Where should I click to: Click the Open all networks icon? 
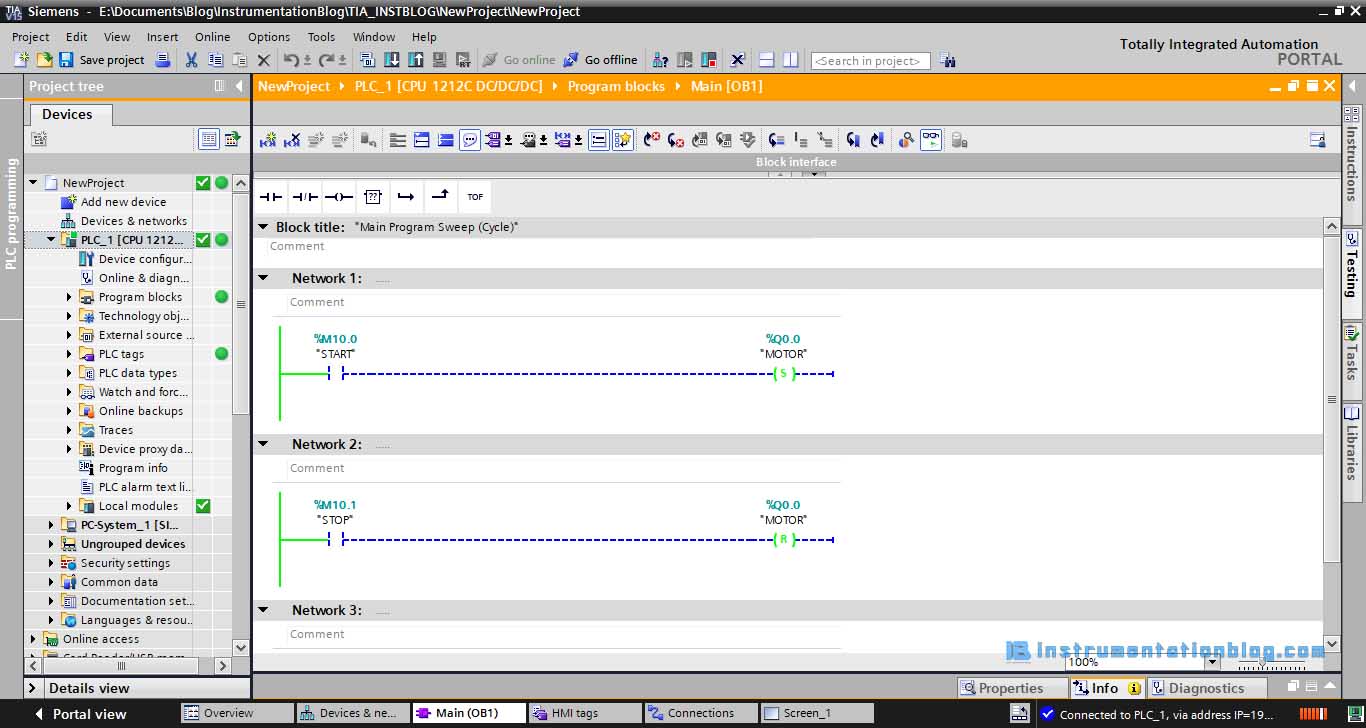click(422, 140)
